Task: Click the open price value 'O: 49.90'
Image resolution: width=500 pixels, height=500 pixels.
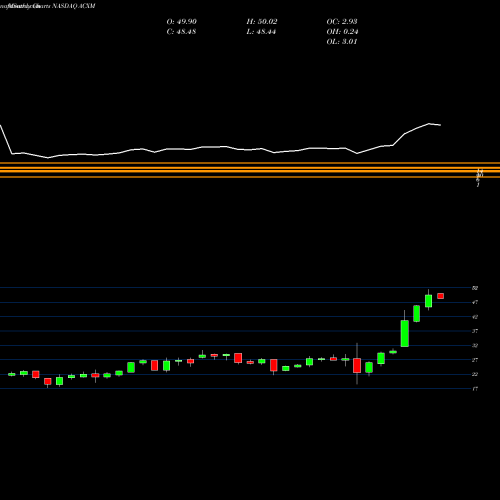Action: pyautogui.click(x=181, y=22)
